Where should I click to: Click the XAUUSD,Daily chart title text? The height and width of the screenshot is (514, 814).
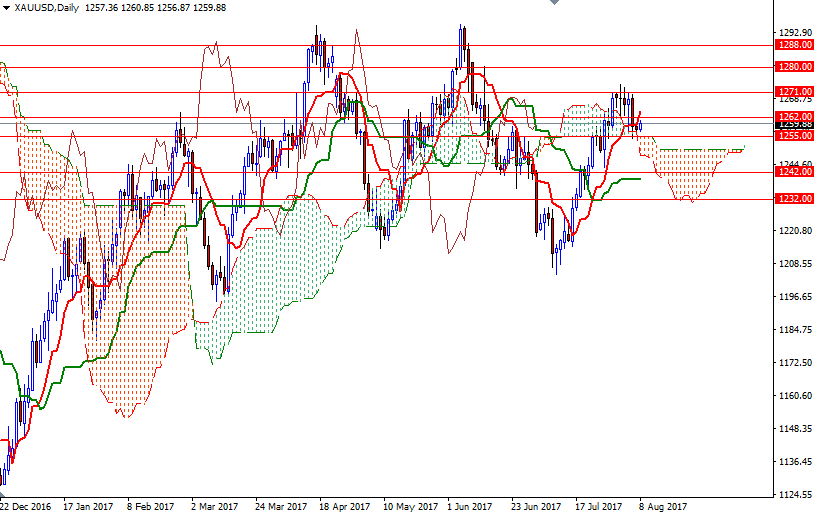coord(47,8)
